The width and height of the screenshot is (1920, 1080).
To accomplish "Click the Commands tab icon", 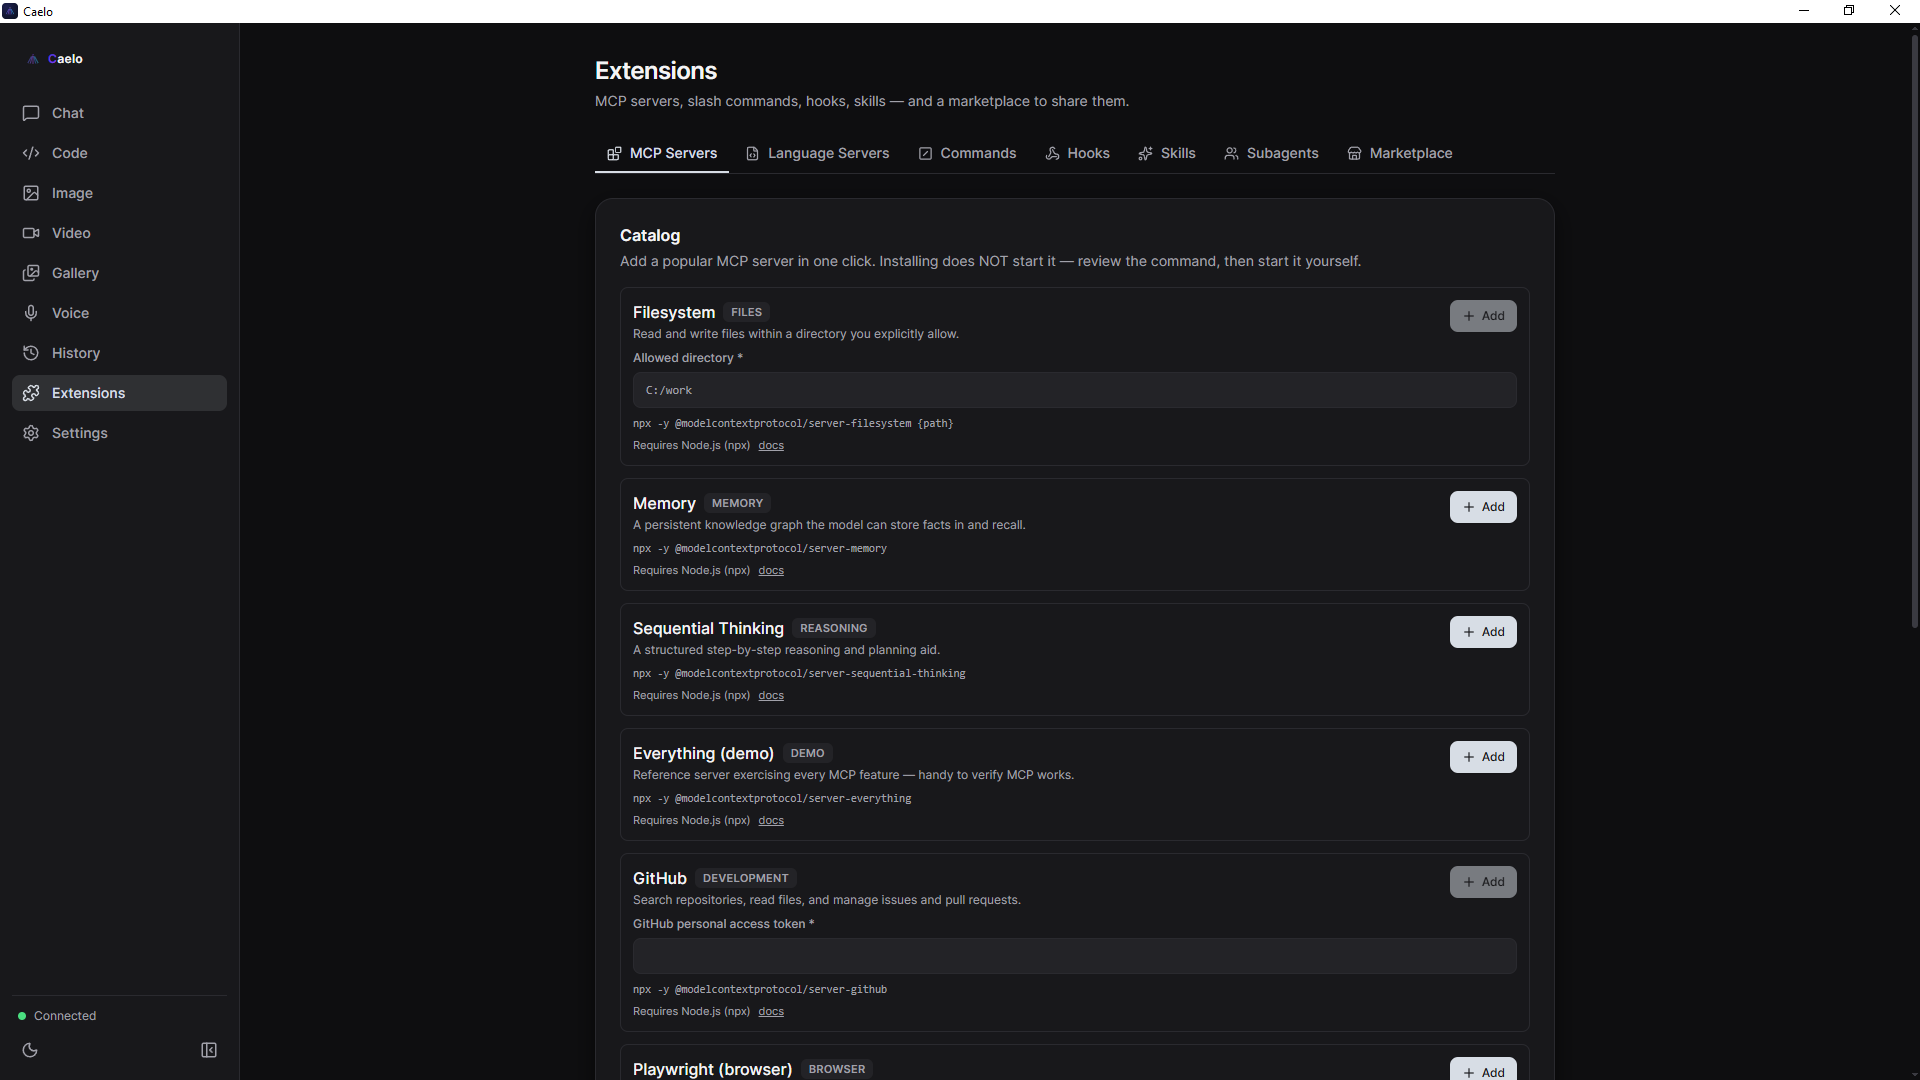I will coord(925,153).
